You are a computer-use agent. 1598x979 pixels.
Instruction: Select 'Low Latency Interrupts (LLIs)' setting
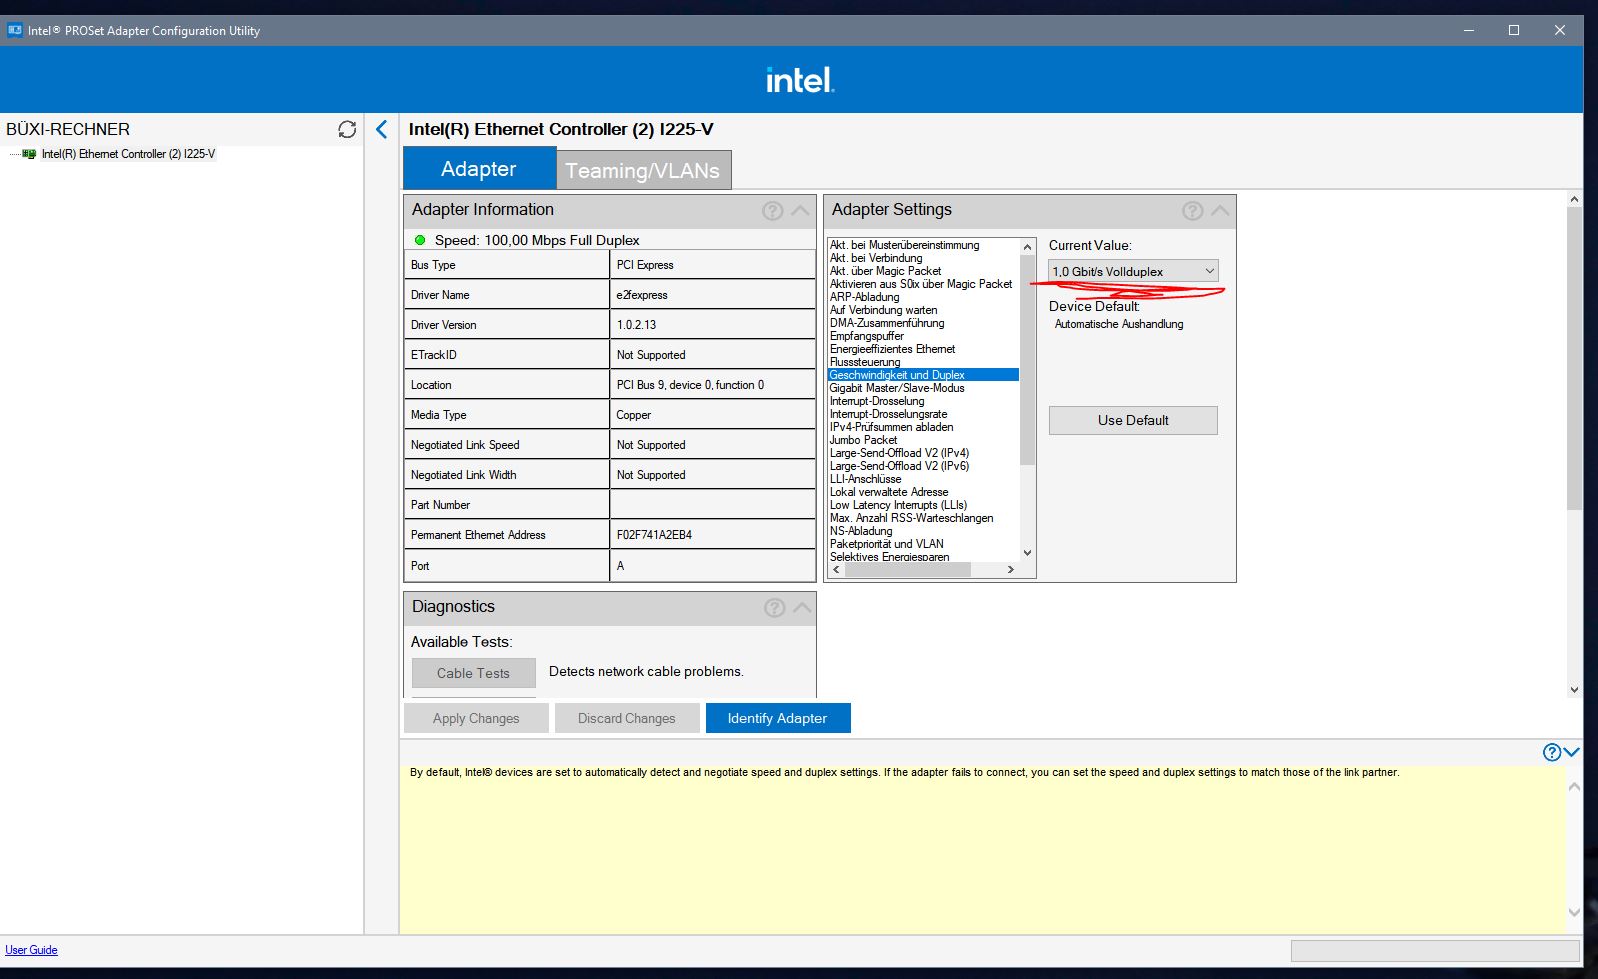(898, 505)
